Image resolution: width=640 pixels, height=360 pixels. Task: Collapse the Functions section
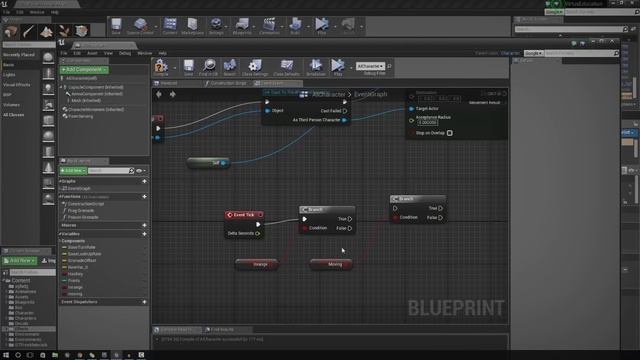60,197
